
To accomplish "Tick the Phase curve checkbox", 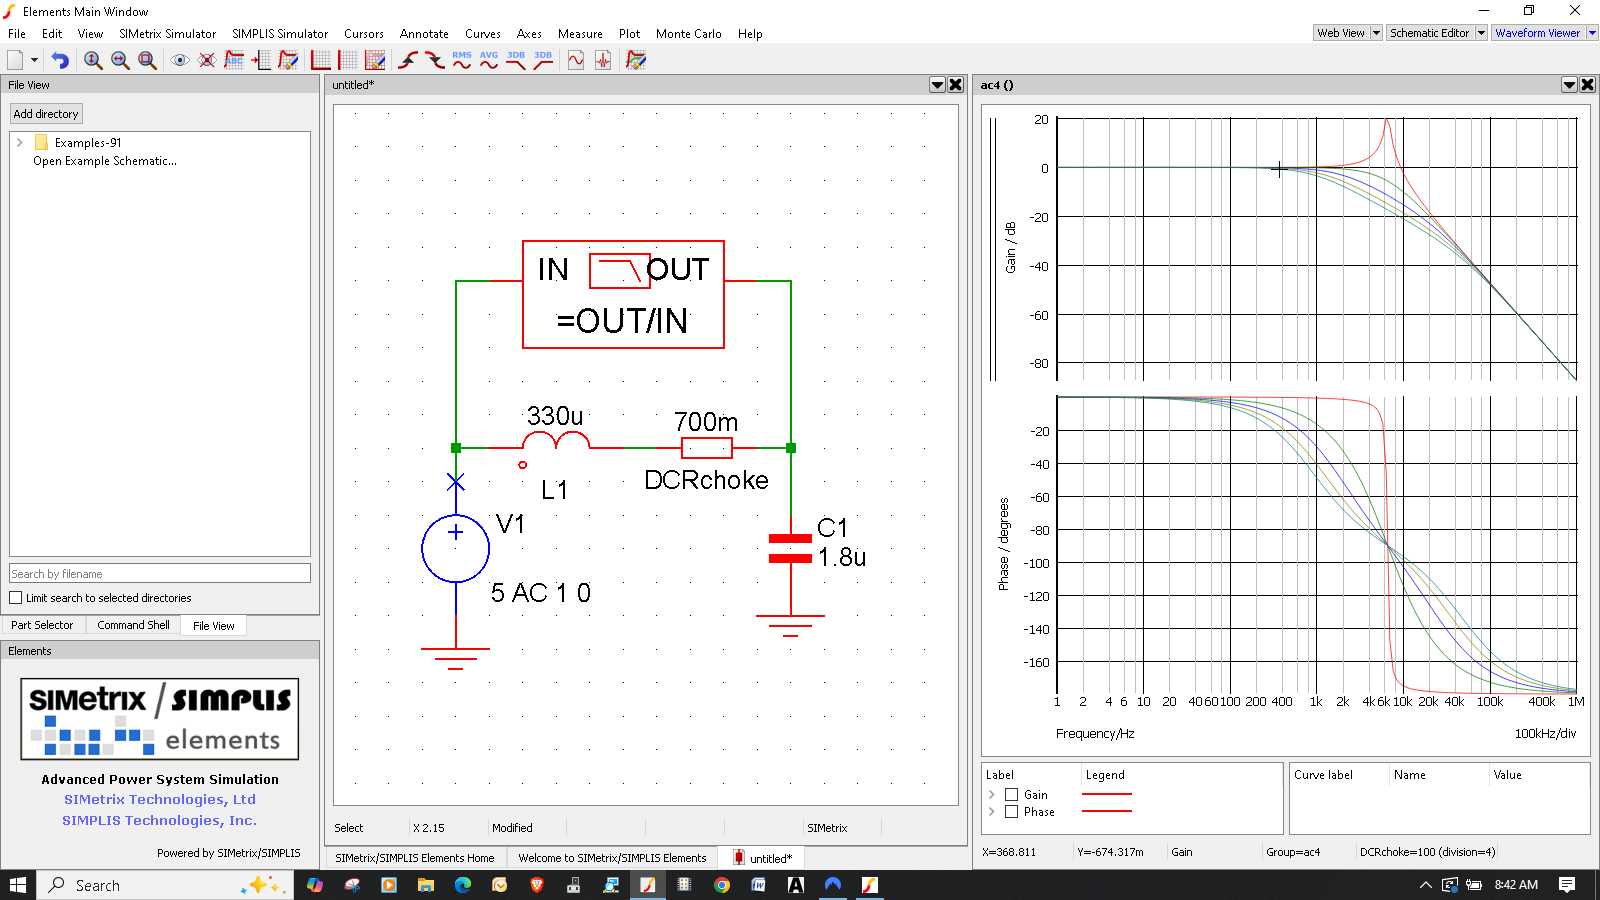I will pos(1011,812).
